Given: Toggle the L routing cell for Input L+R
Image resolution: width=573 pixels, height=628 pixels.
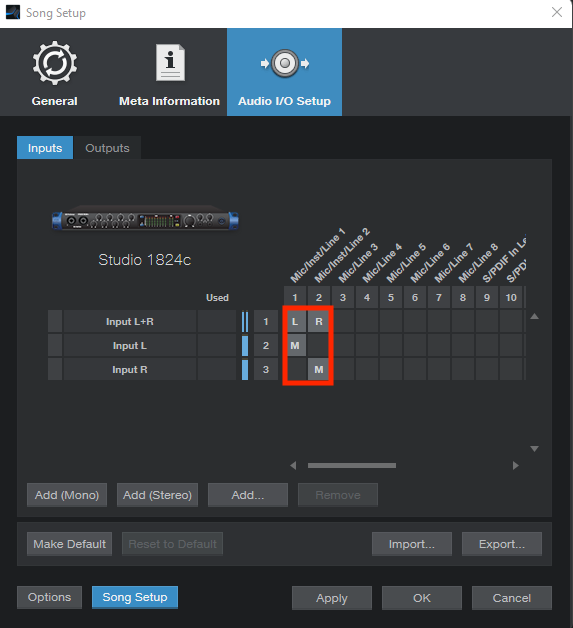Looking at the screenshot, I should pos(295,321).
